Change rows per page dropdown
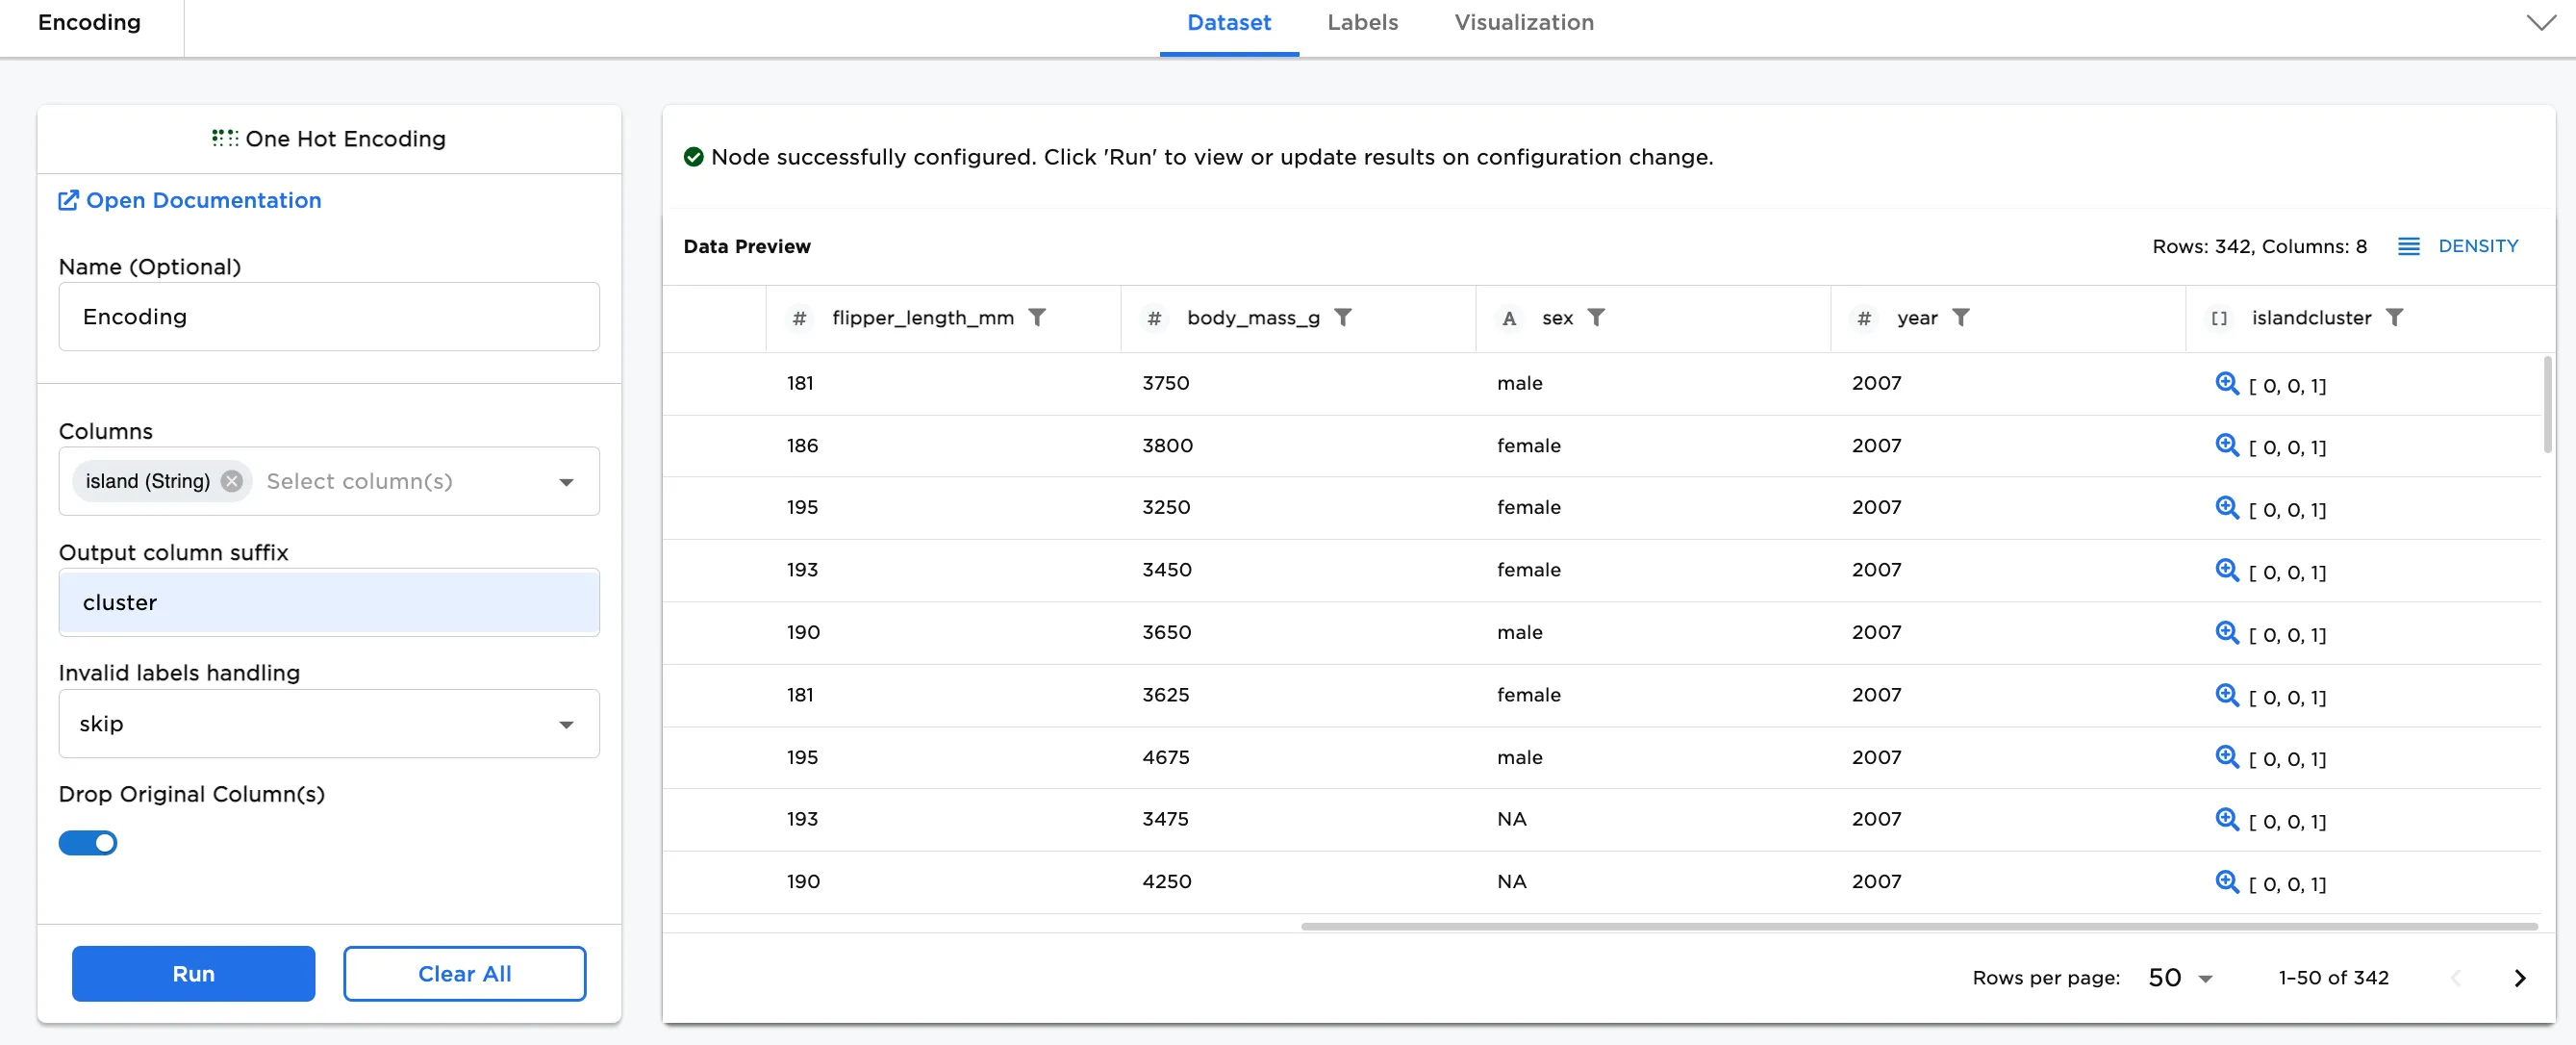Image resolution: width=2576 pixels, height=1045 pixels. click(2181, 978)
